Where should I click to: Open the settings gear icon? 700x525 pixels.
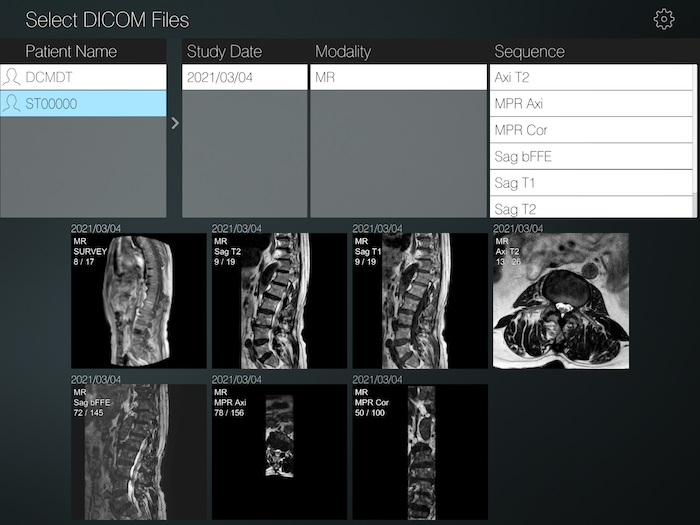[664, 20]
